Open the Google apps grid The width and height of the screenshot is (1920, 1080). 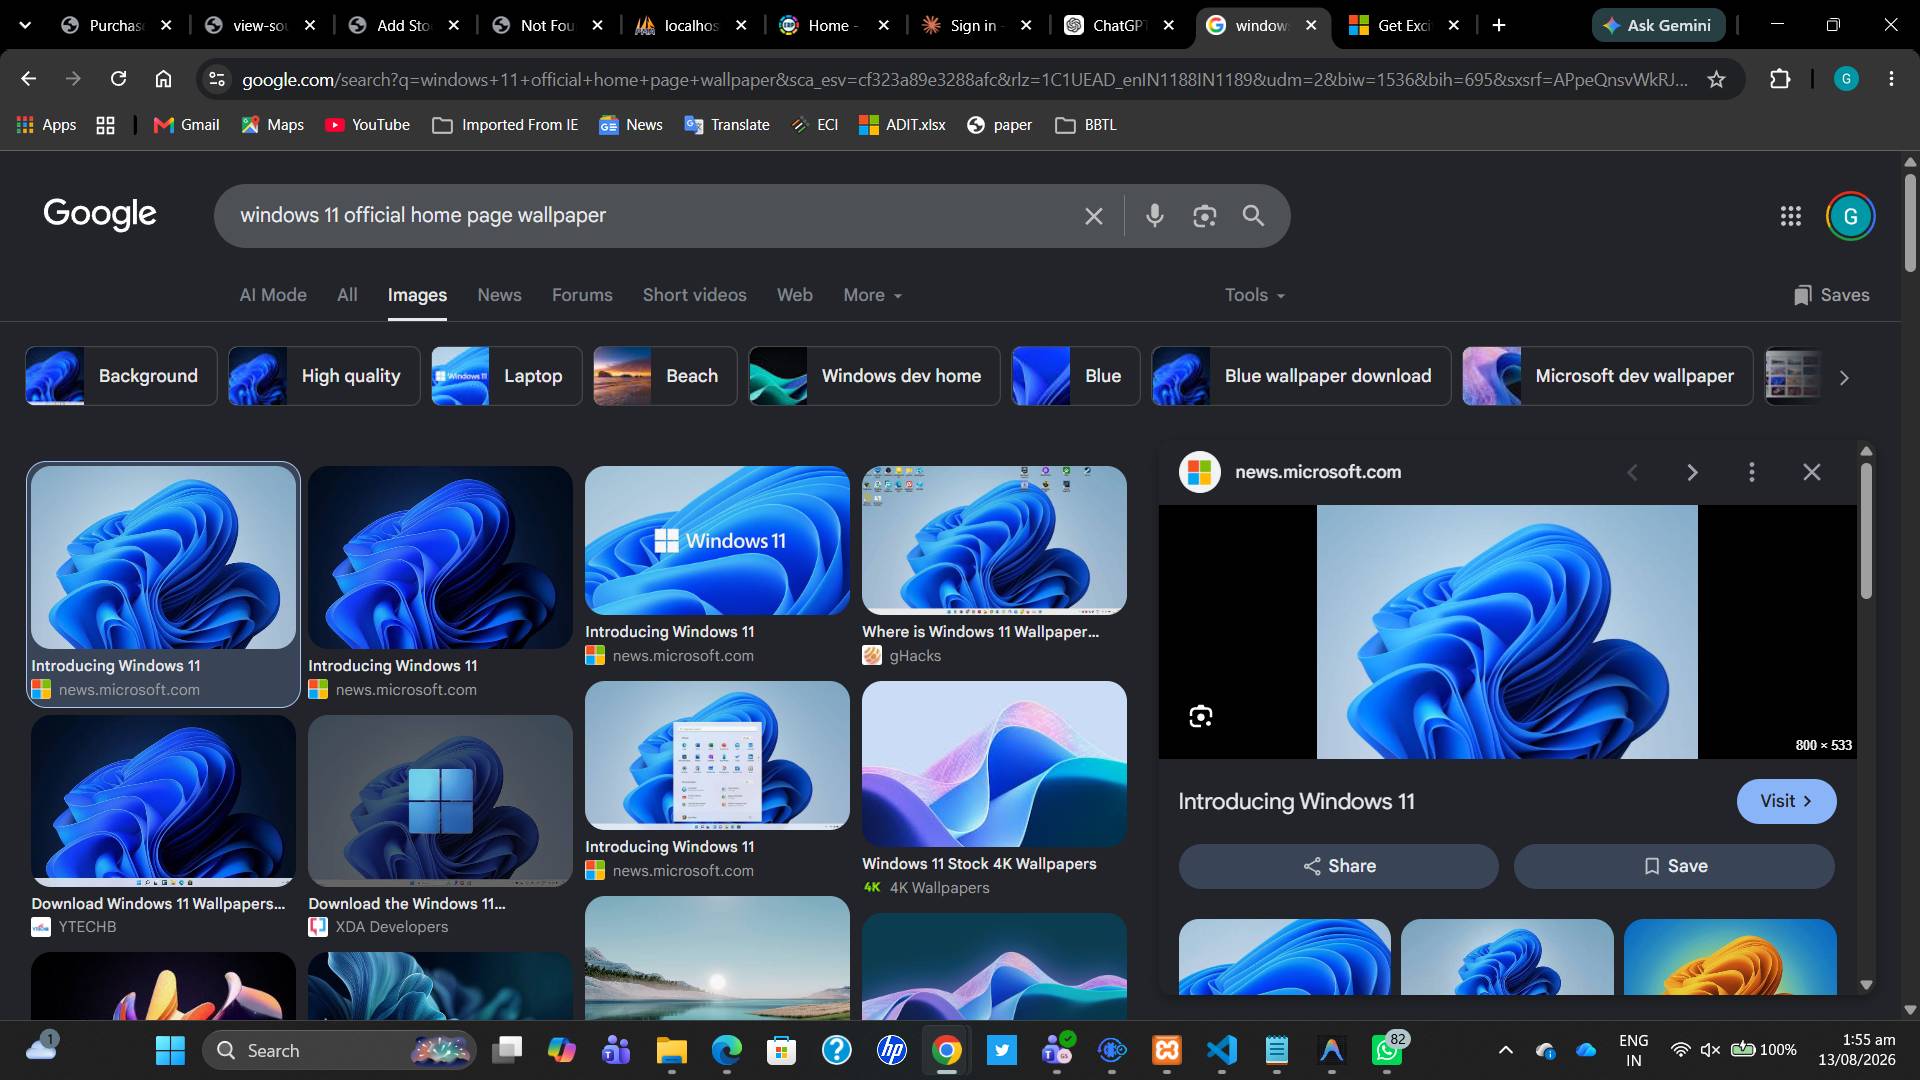click(x=1790, y=216)
